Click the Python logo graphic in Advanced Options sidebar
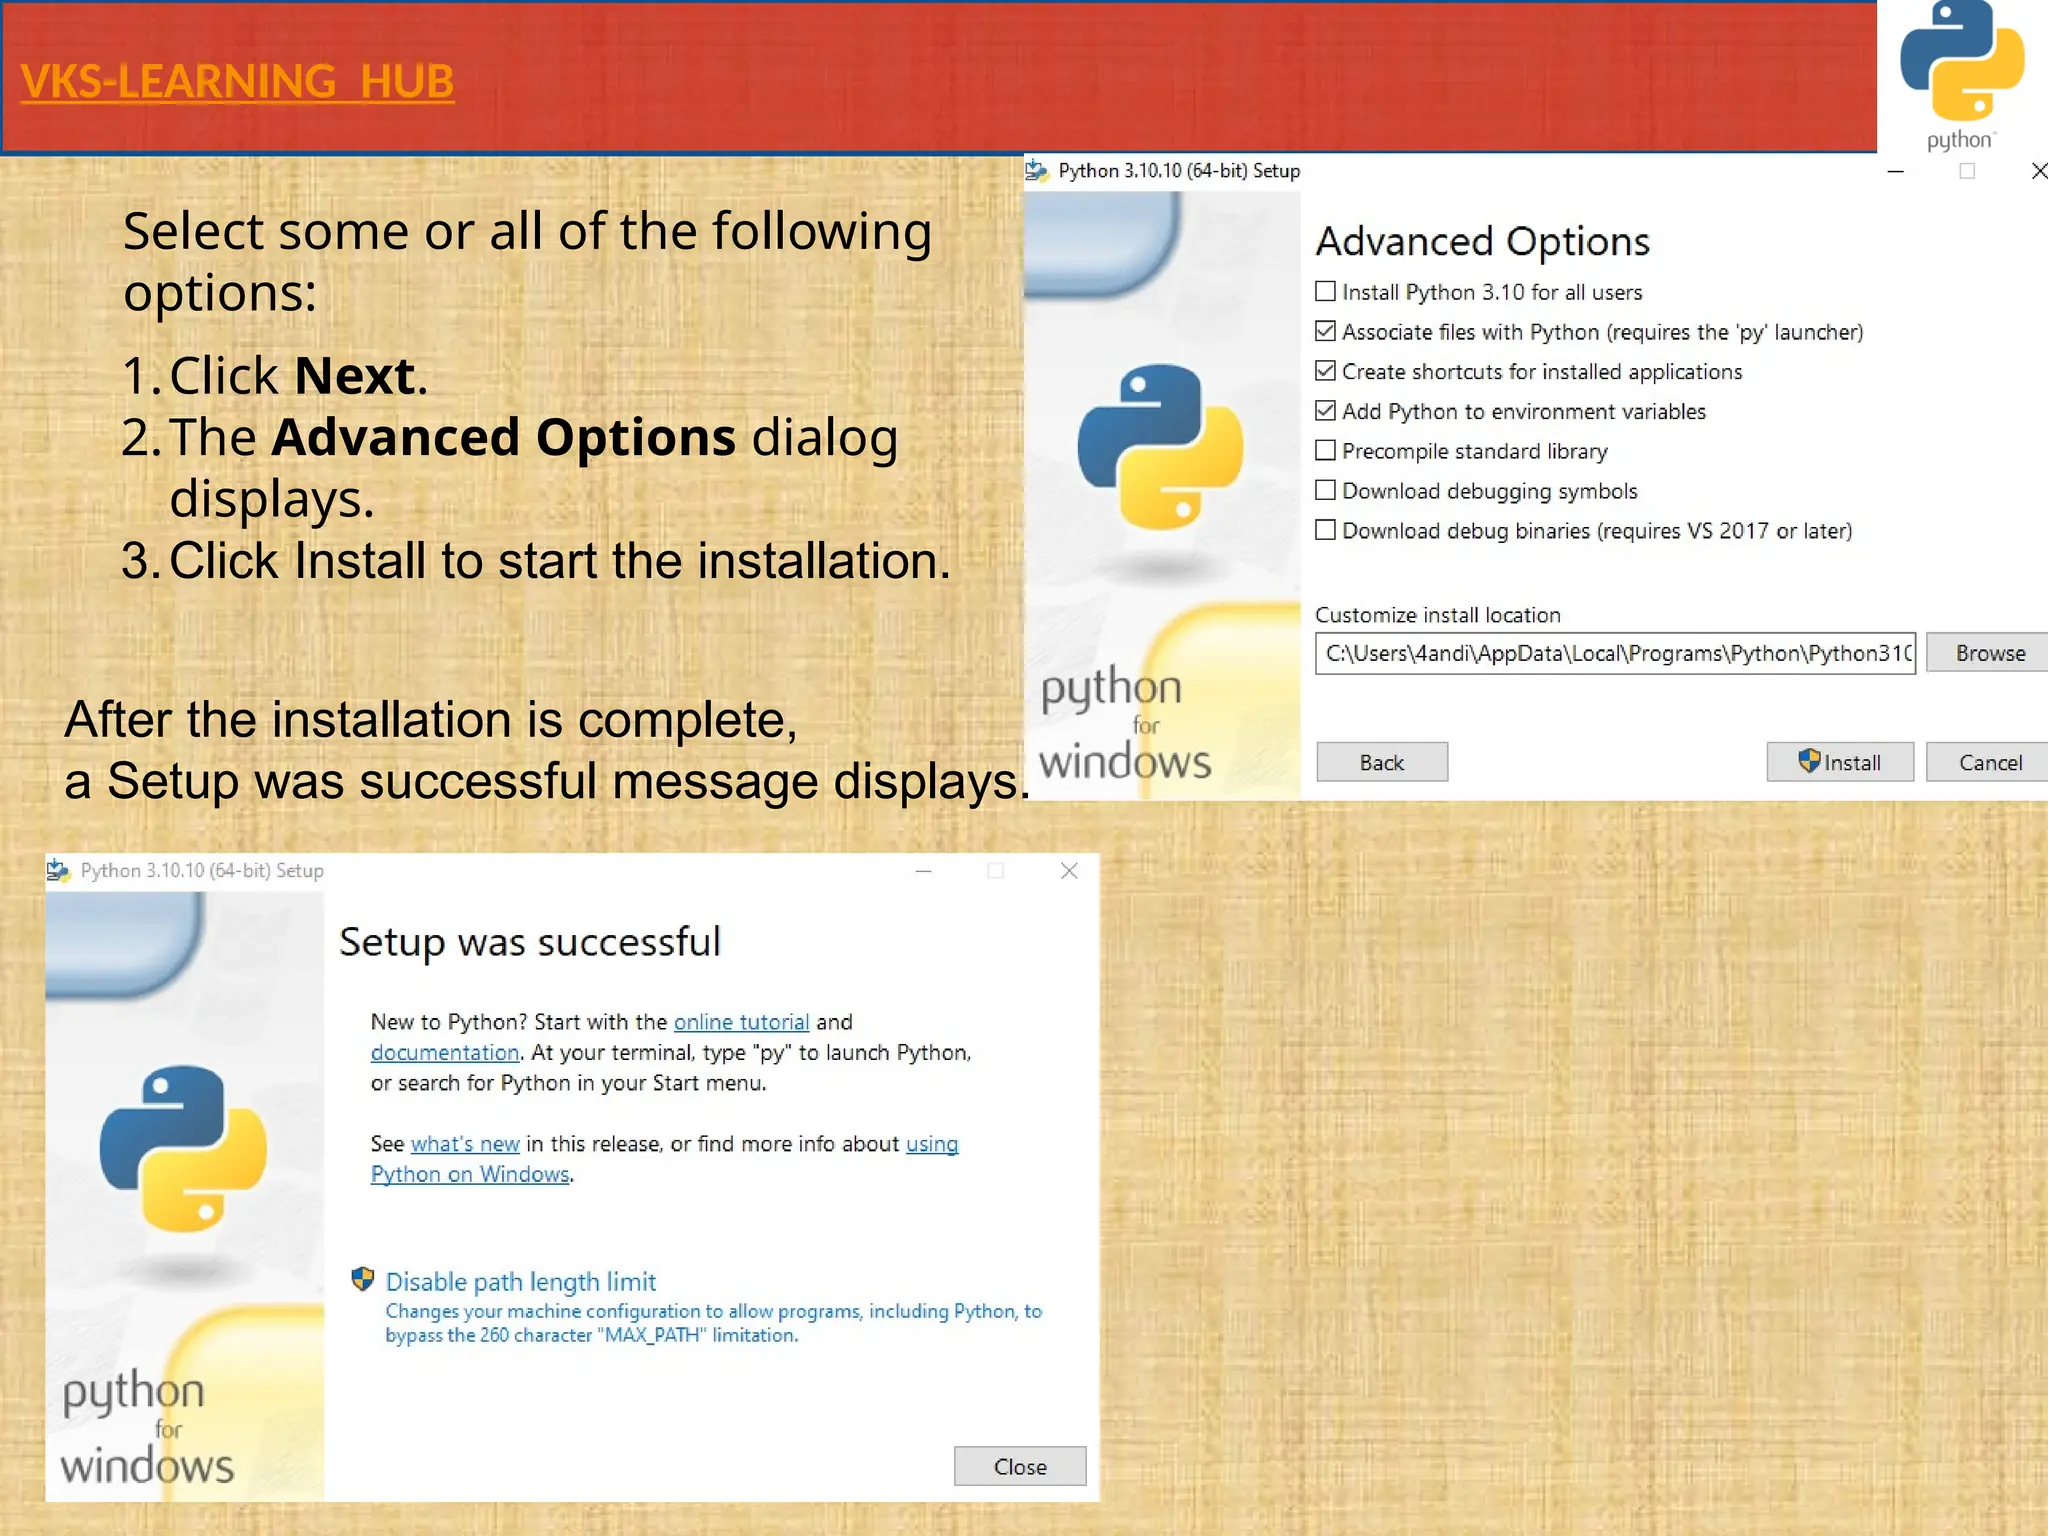Image resolution: width=2048 pixels, height=1536 pixels. point(1160,446)
